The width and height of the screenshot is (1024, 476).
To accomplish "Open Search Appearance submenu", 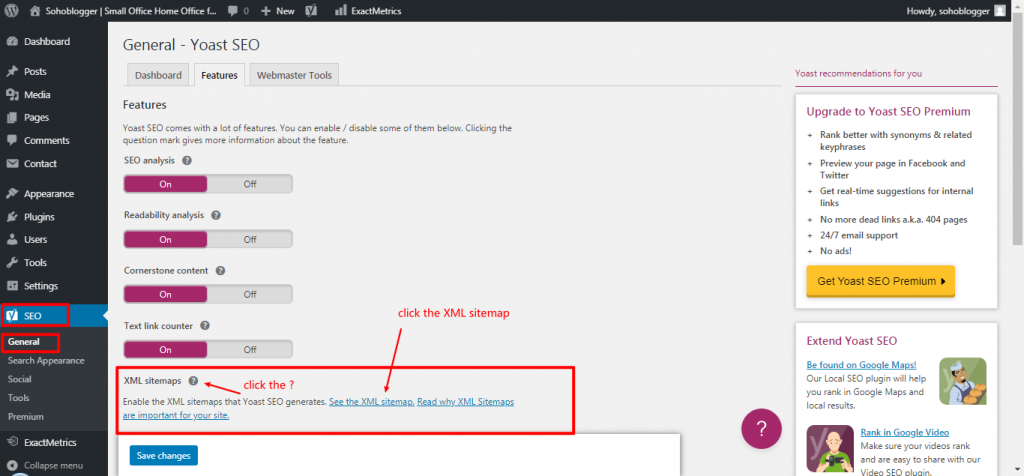I will tap(46, 360).
